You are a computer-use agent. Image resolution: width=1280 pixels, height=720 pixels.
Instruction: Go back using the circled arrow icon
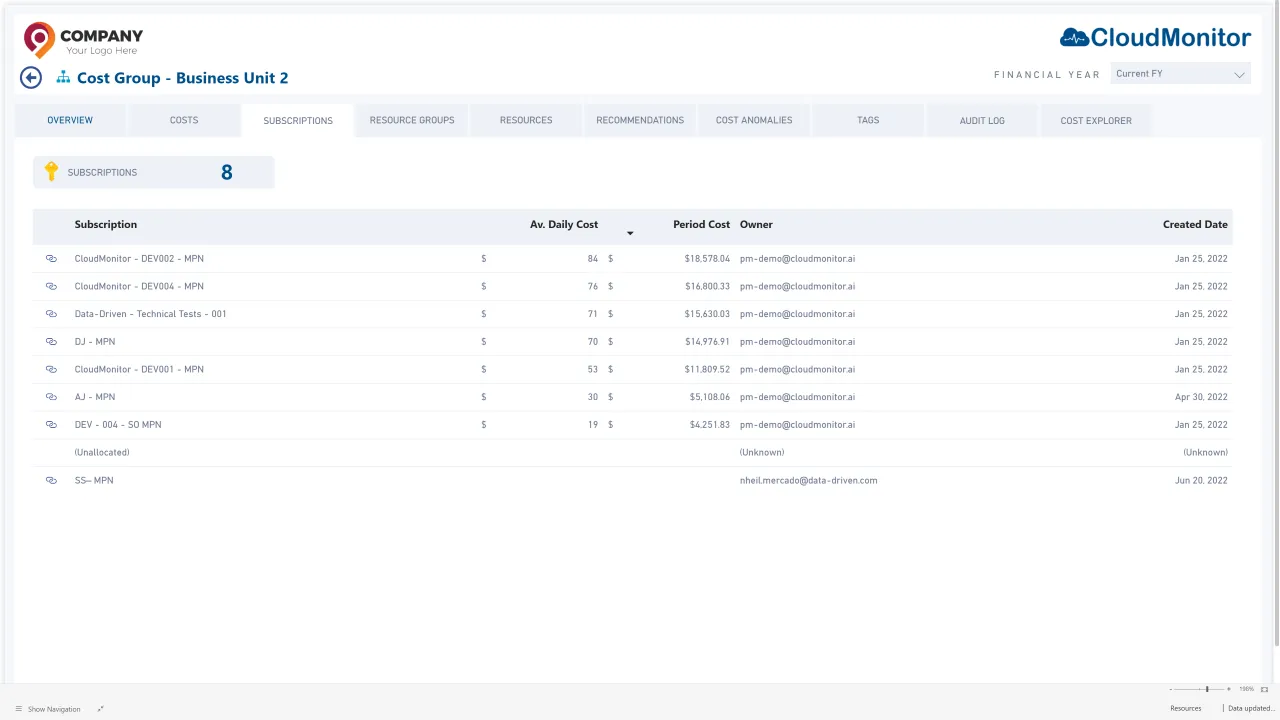point(31,77)
